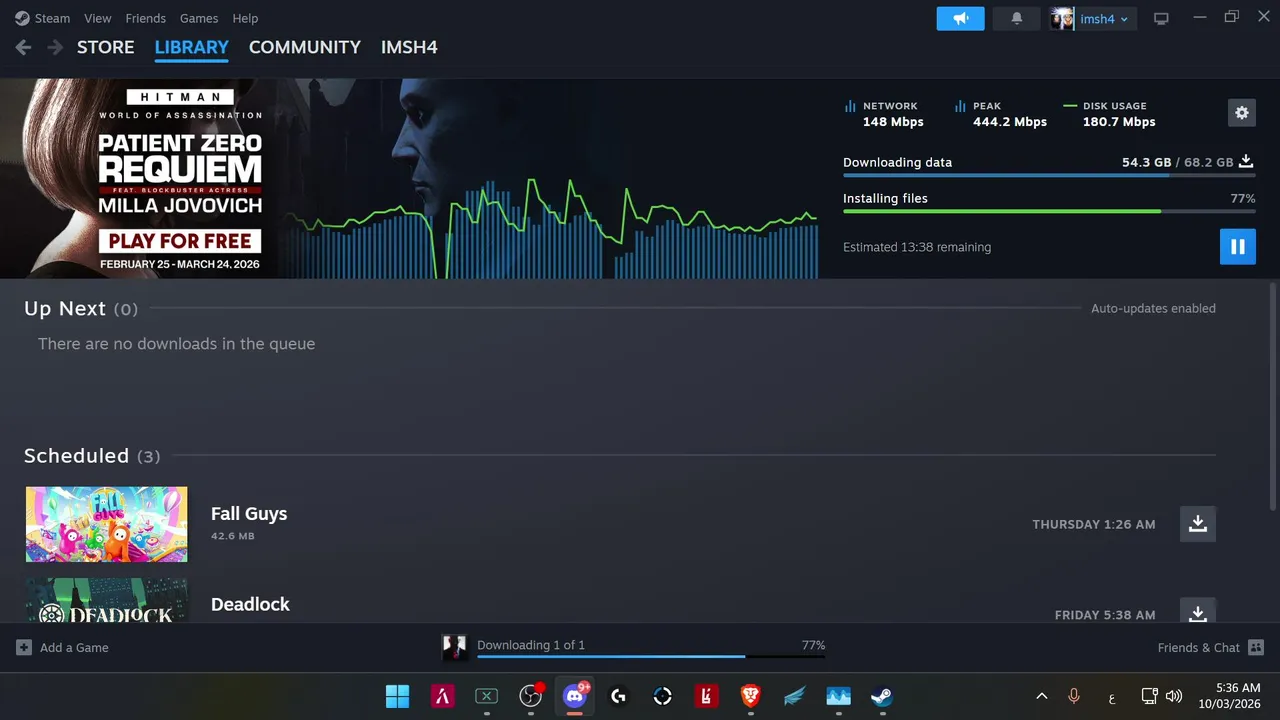Click Estimated 13:38 remaining text

[x=917, y=247]
